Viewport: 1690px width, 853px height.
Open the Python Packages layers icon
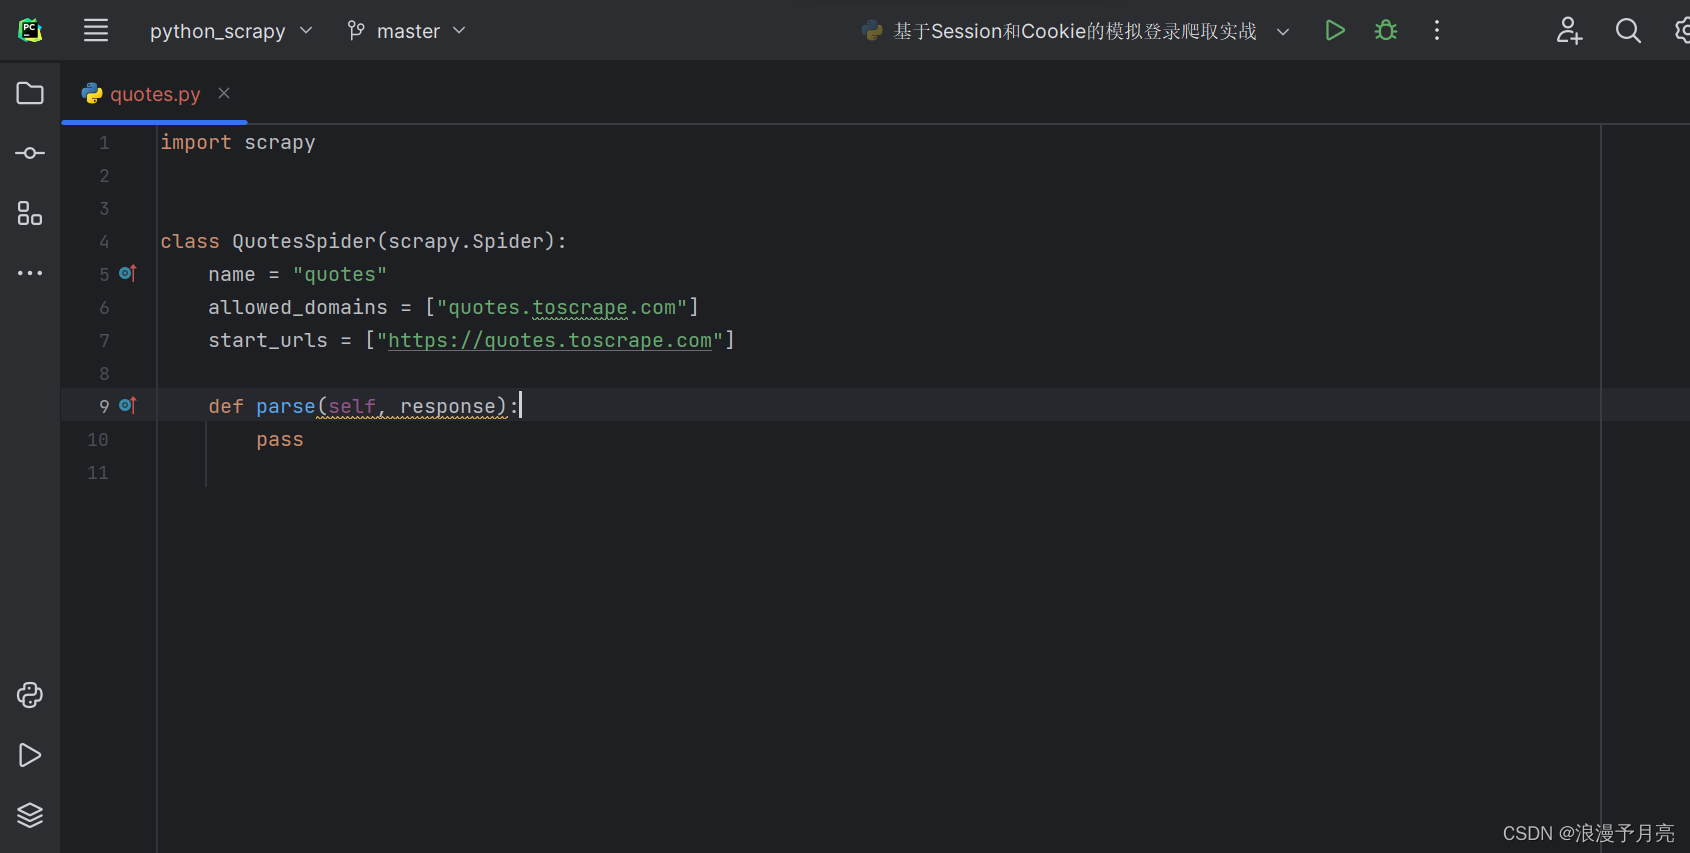pos(30,815)
